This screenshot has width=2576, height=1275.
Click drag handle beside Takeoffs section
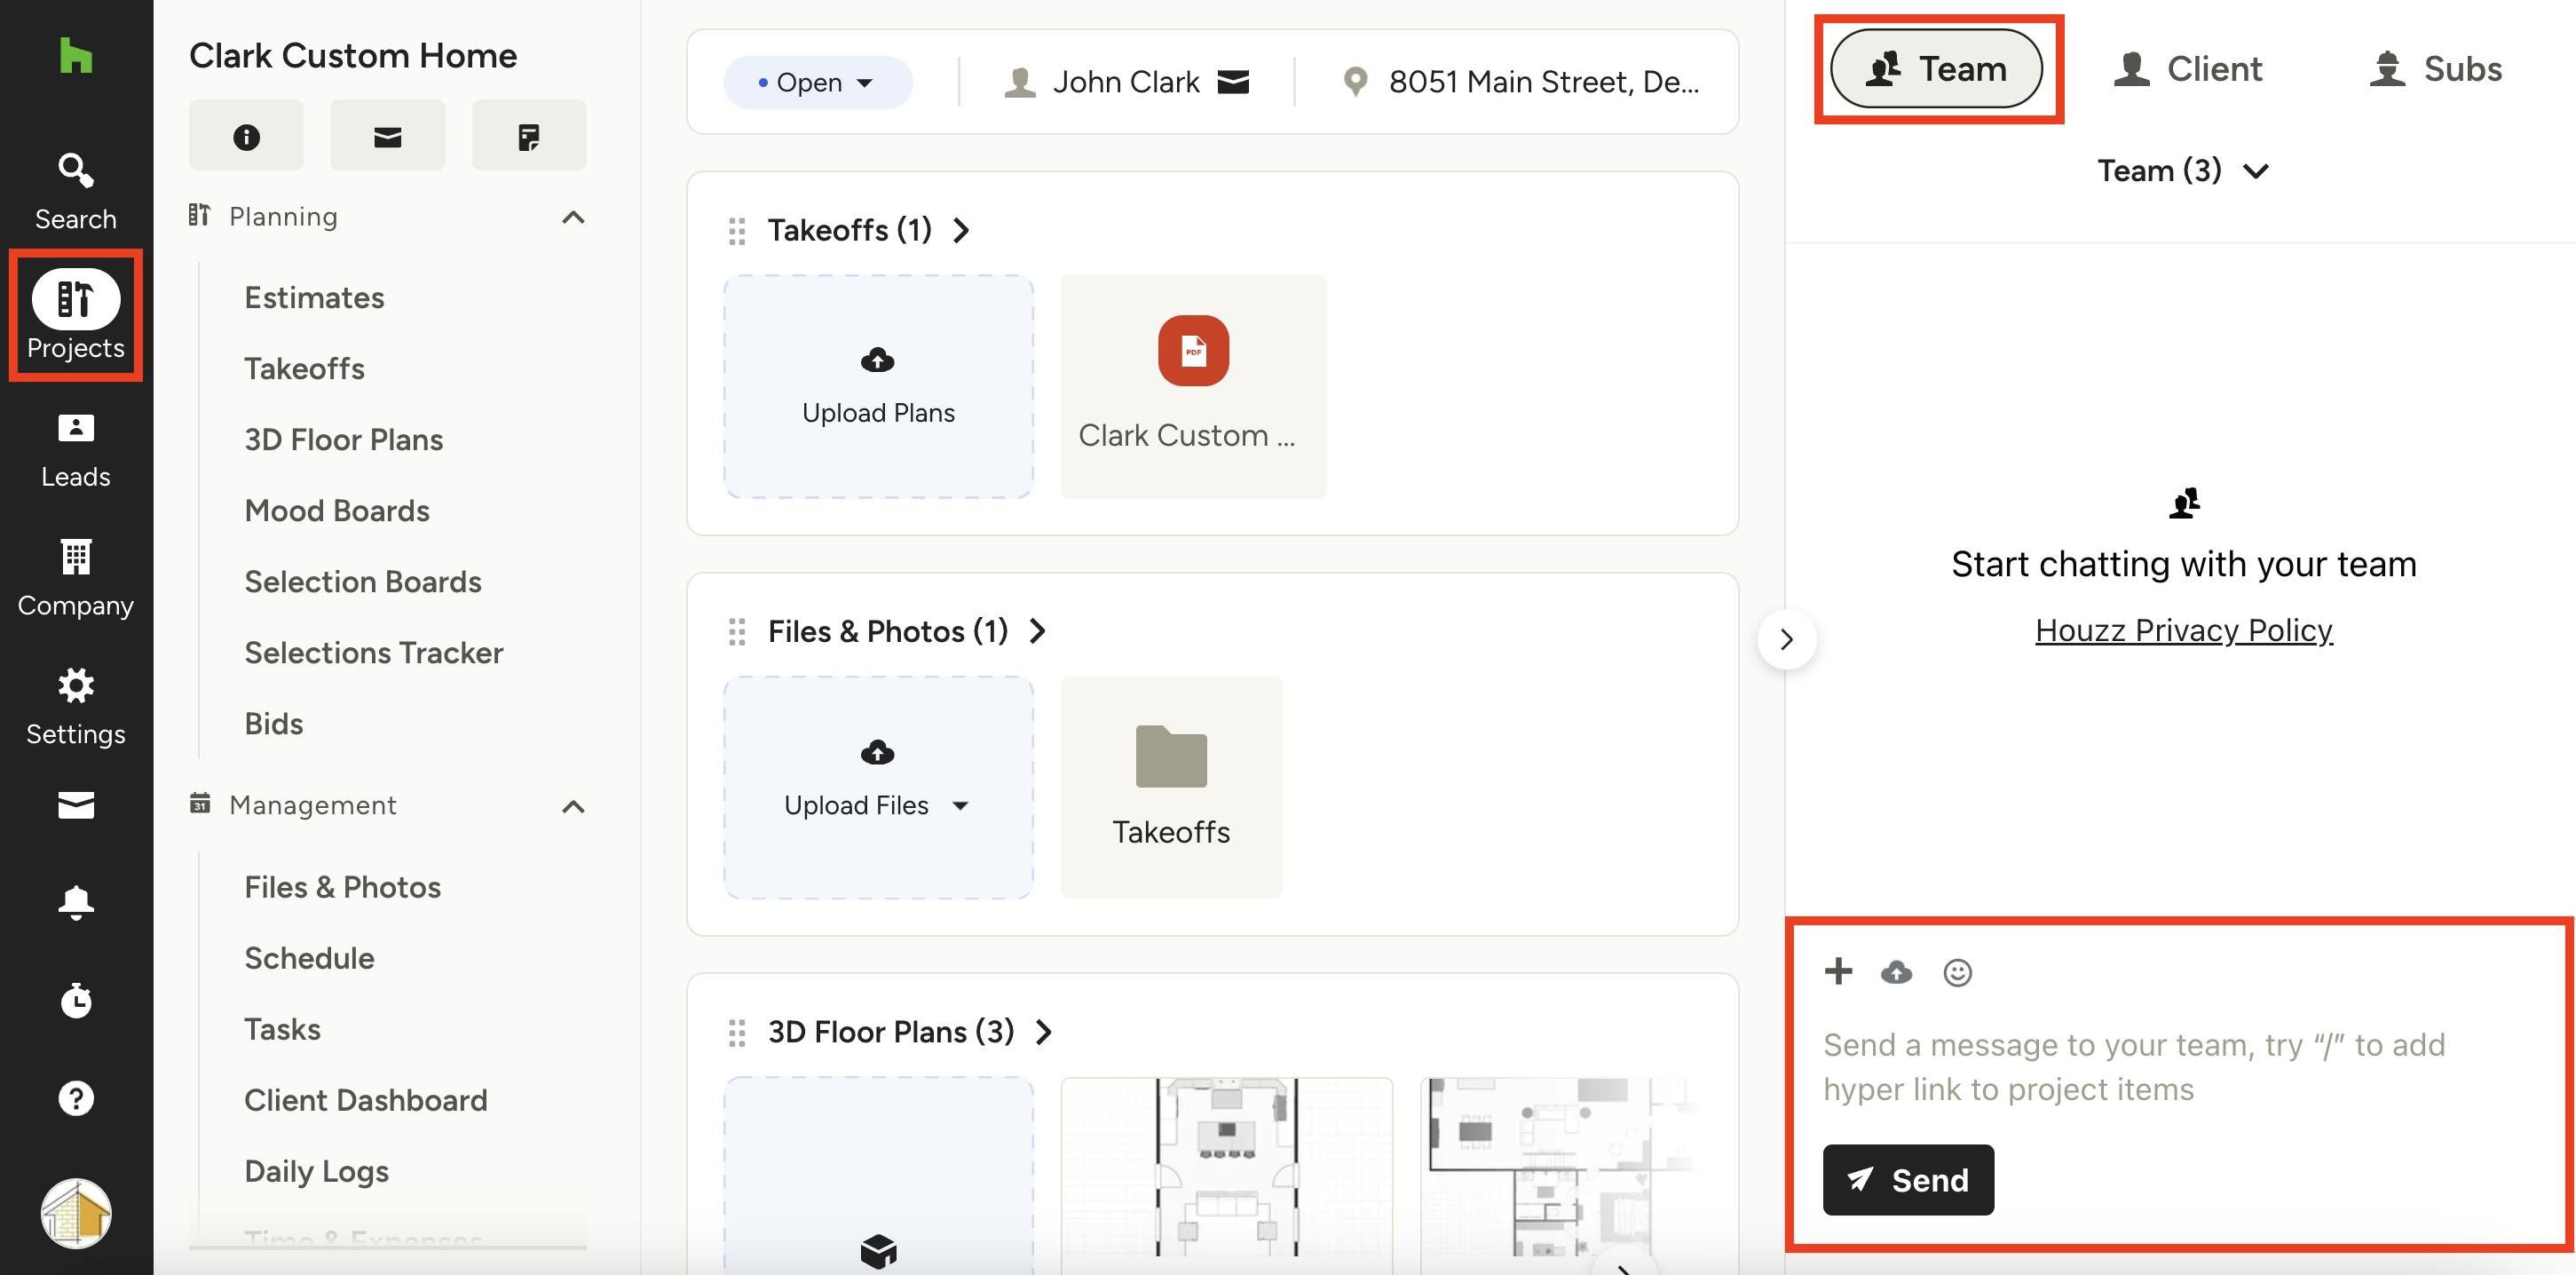737,231
